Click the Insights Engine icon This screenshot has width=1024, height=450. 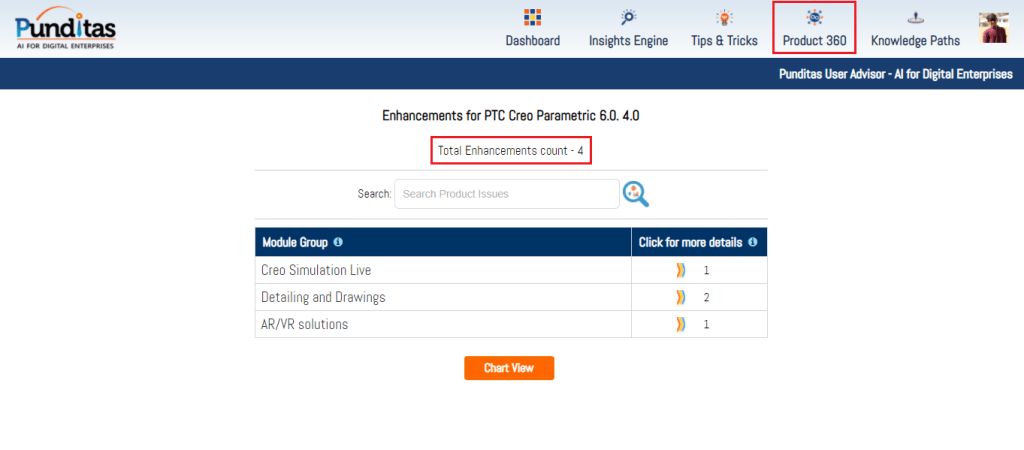(628, 18)
